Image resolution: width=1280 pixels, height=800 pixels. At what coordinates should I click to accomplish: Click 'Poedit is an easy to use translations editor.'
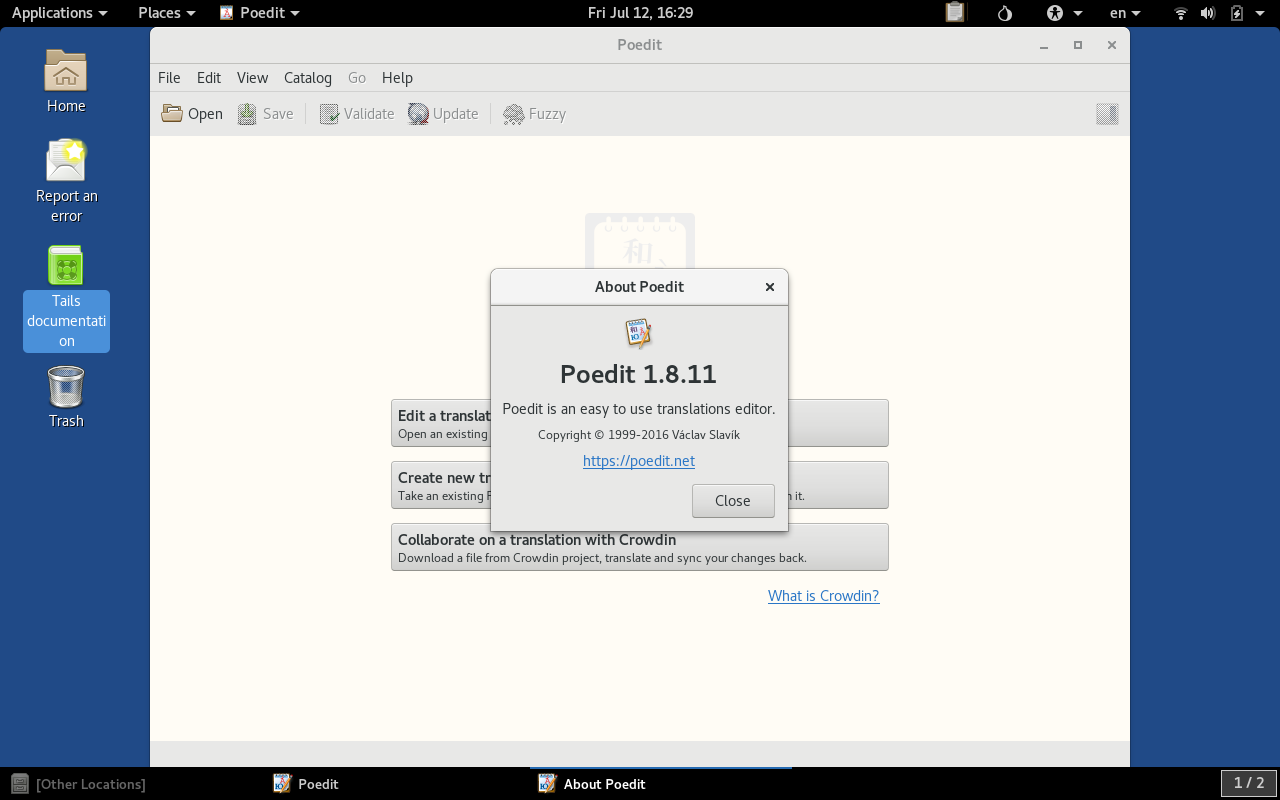click(638, 409)
